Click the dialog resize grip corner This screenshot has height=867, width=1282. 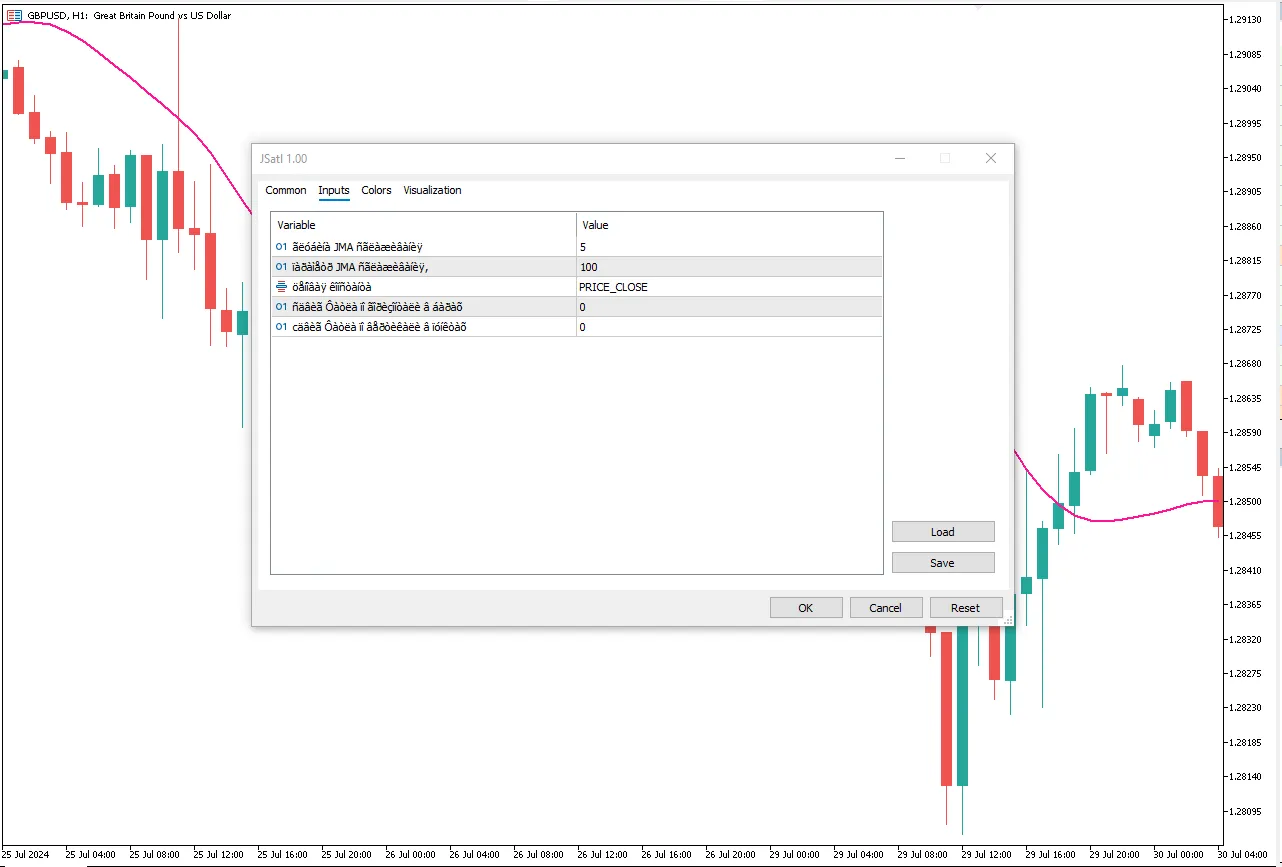[x=1008, y=621]
